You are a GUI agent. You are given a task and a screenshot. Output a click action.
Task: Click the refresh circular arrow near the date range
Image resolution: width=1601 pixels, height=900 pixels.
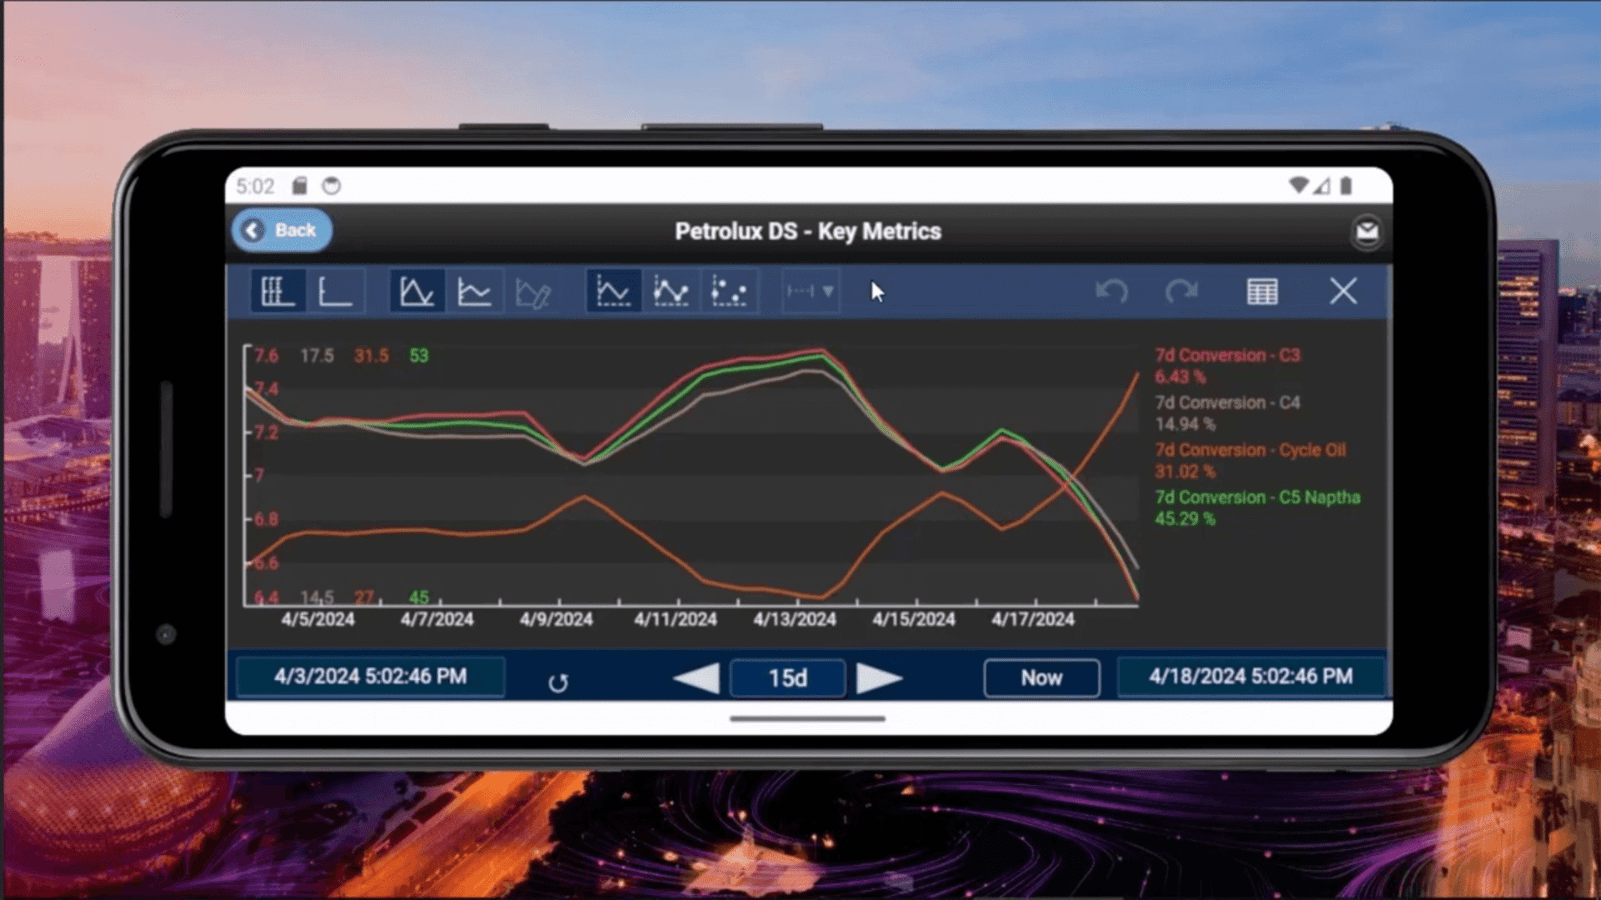tap(559, 681)
